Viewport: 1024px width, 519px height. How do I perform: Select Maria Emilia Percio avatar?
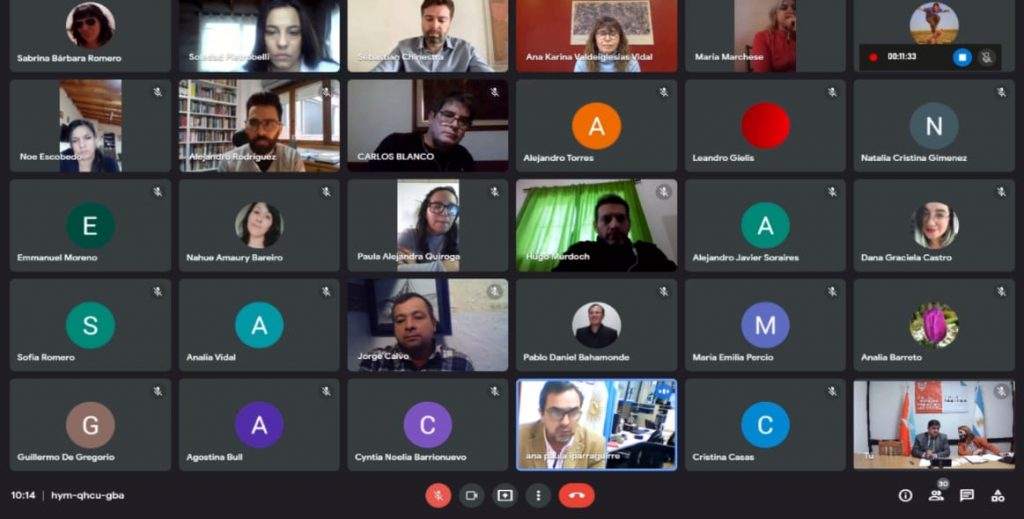click(x=765, y=325)
